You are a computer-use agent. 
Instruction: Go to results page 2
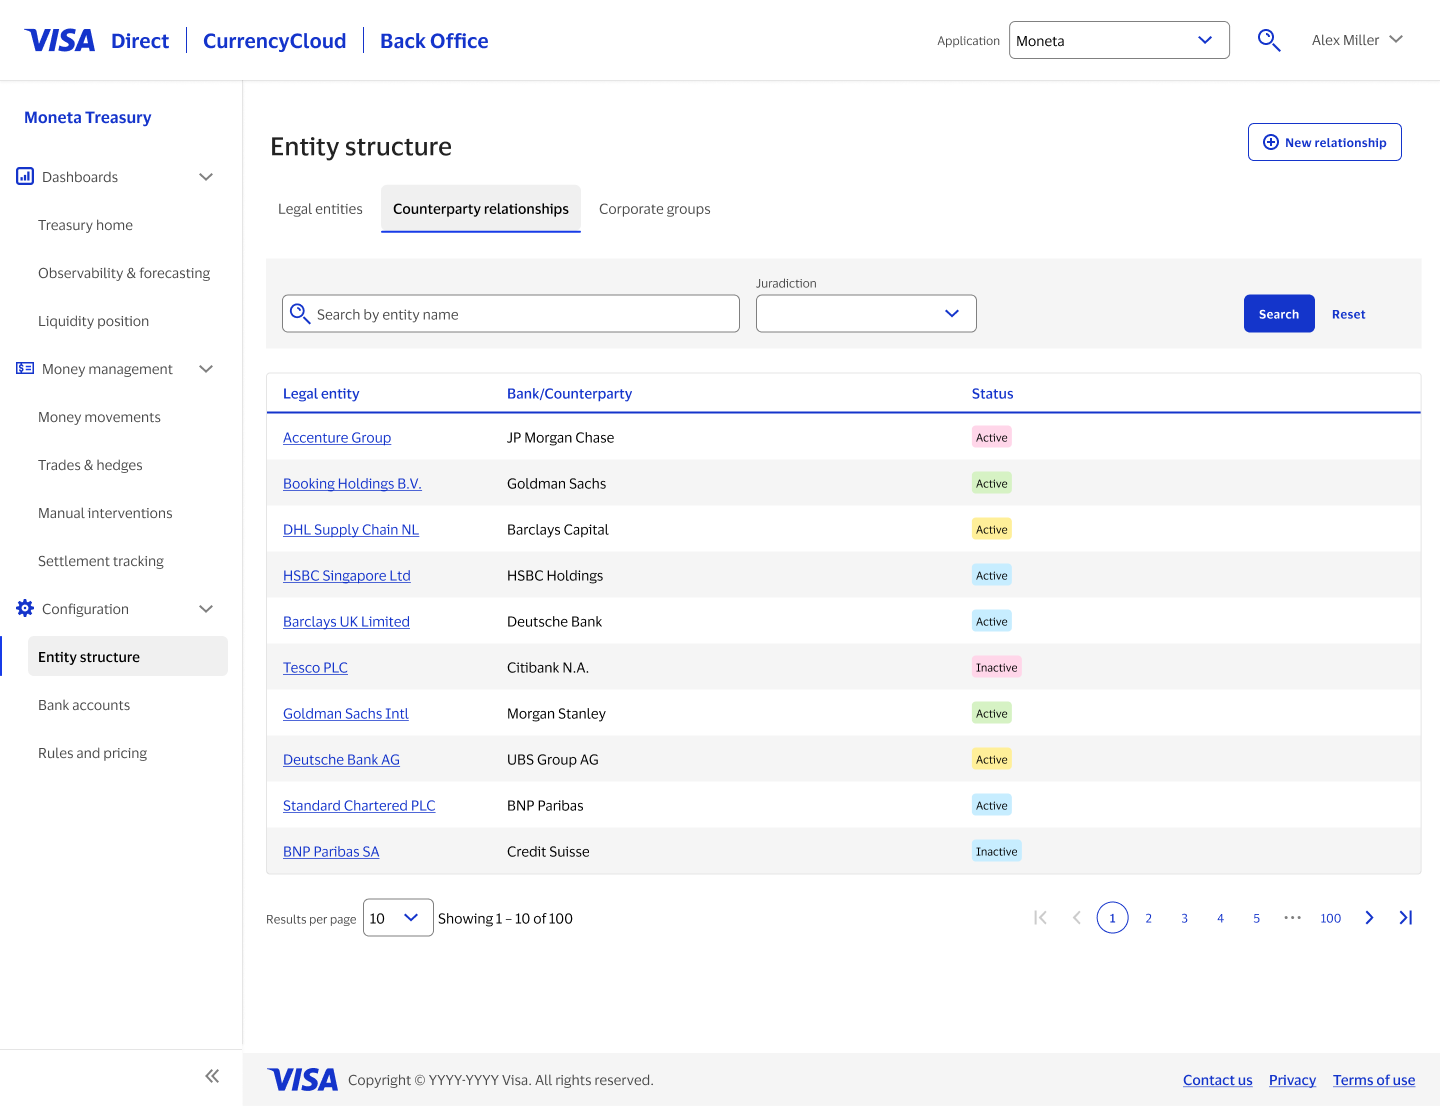pos(1148,918)
